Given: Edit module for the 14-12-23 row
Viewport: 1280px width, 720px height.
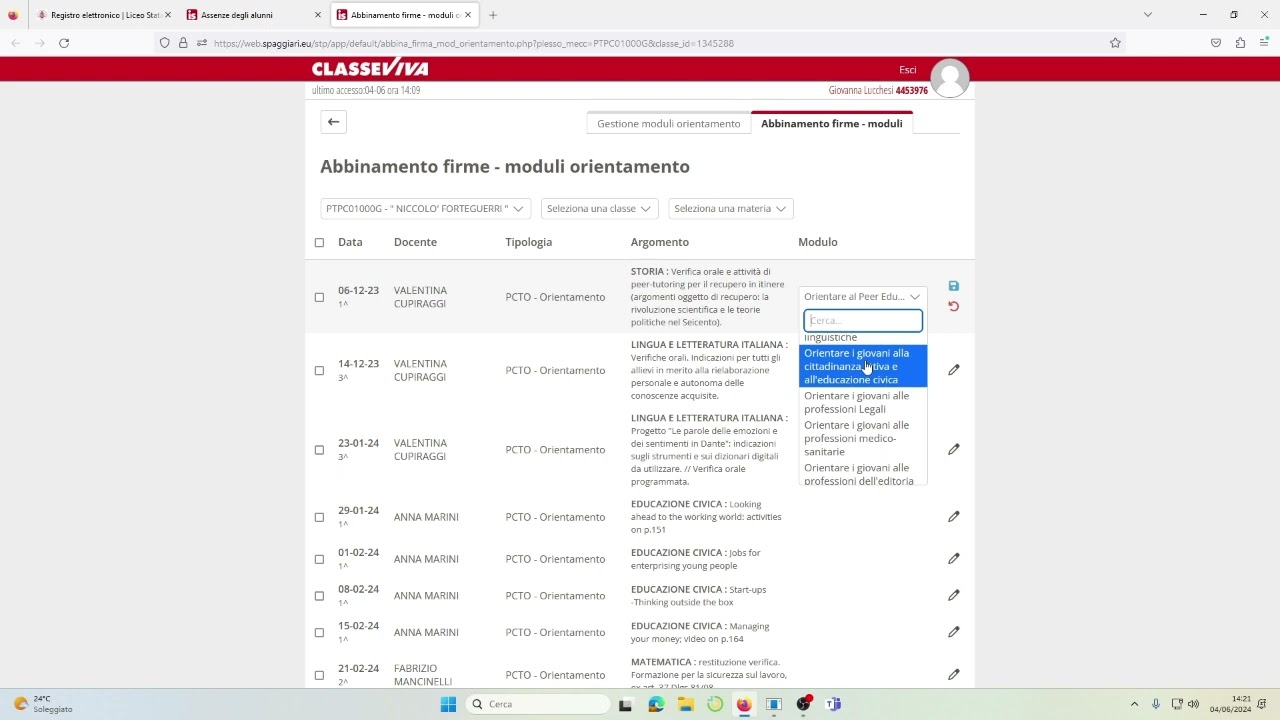Looking at the screenshot, I should [x=953, y=370].
